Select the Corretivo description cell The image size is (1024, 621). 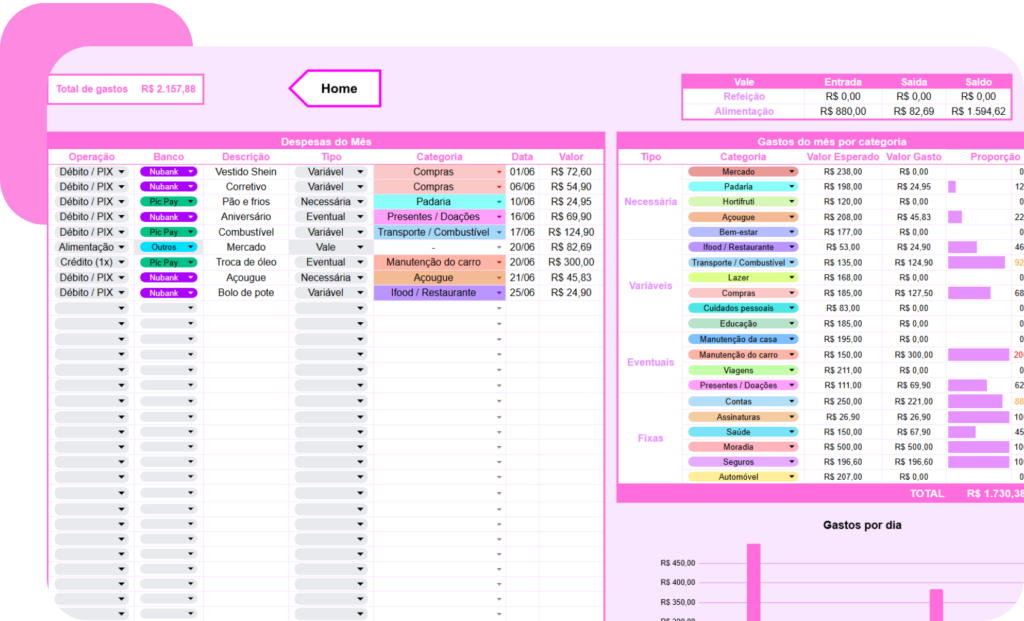coord(246,187)
